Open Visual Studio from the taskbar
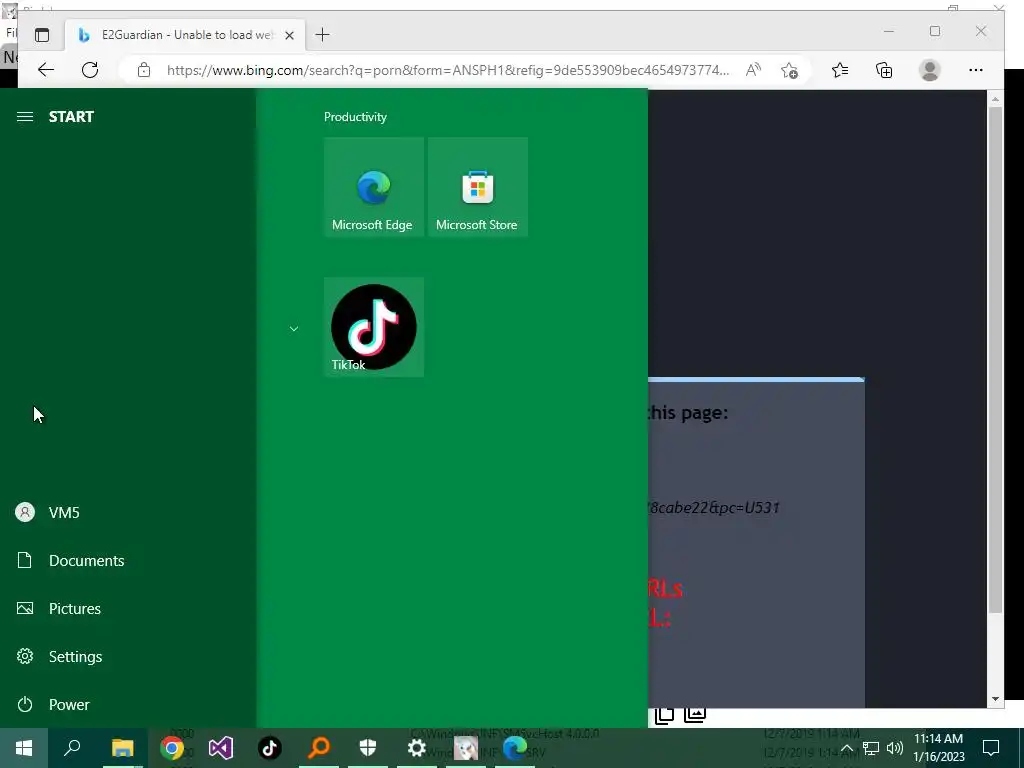This screenshot has height=768, width=1024. 221,748
